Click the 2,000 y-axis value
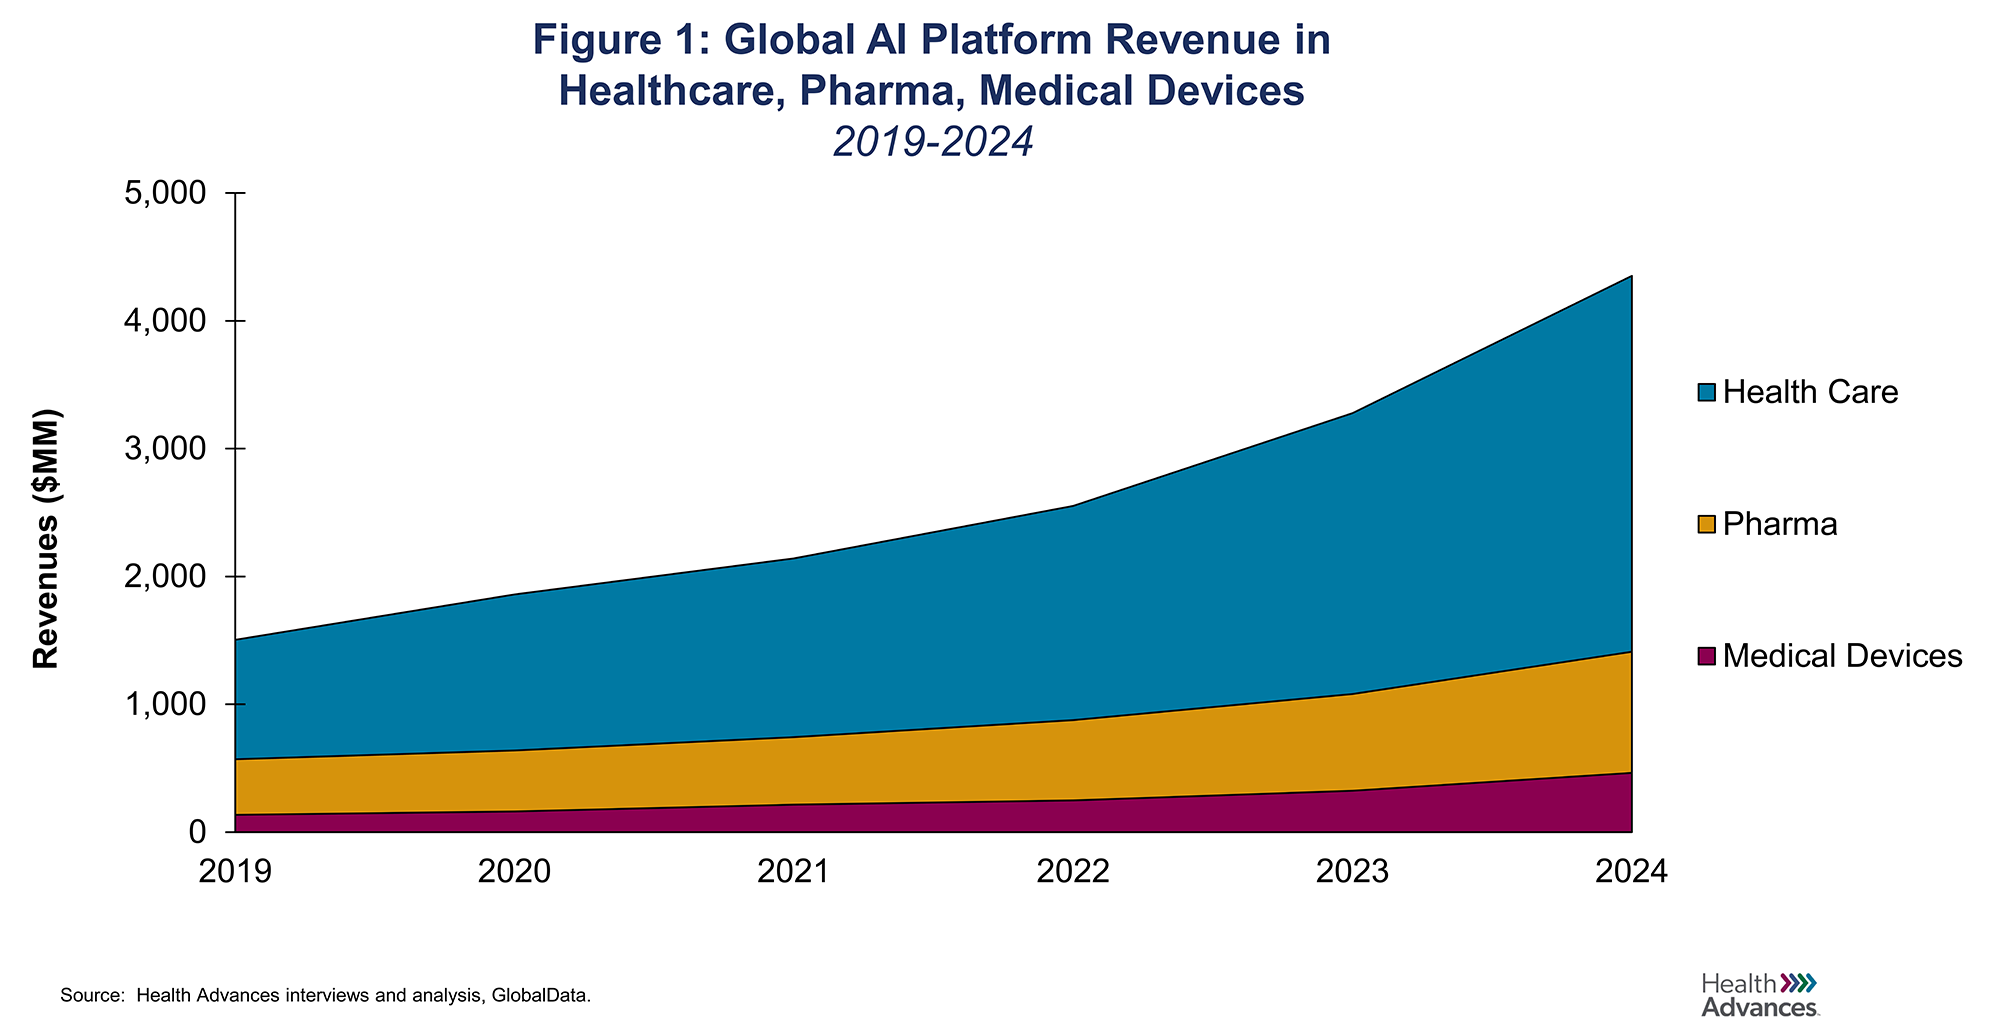The image size is (2000, 1035). pyautogui.click(x=164, y=577)
